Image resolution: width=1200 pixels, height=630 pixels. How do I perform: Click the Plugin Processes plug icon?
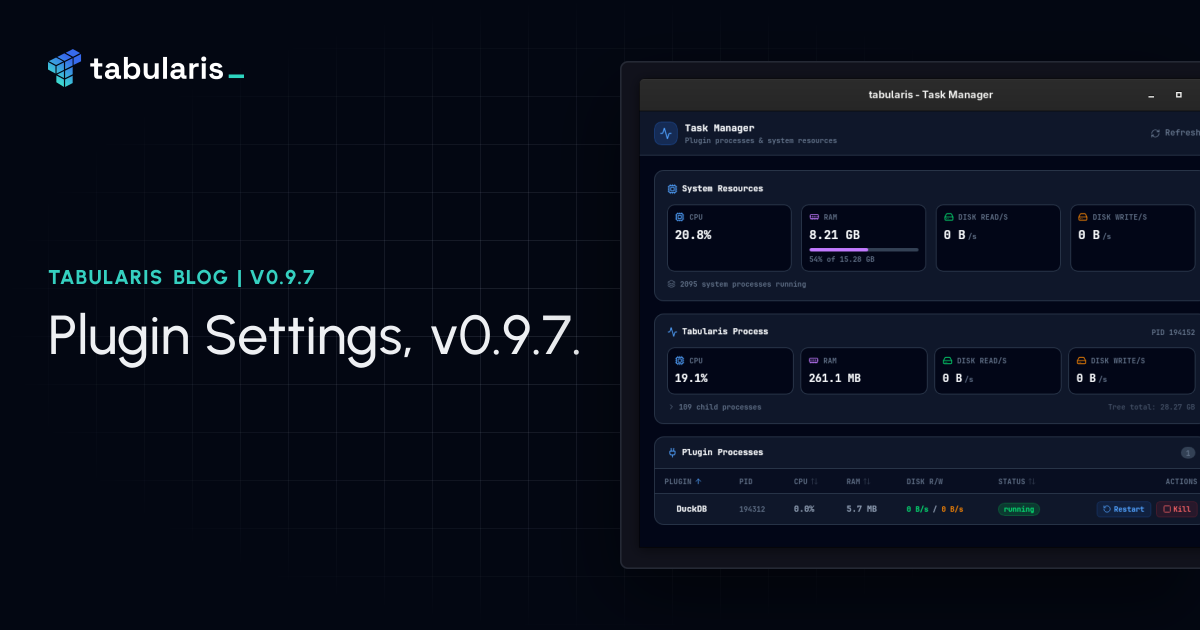tap(672, 452)
